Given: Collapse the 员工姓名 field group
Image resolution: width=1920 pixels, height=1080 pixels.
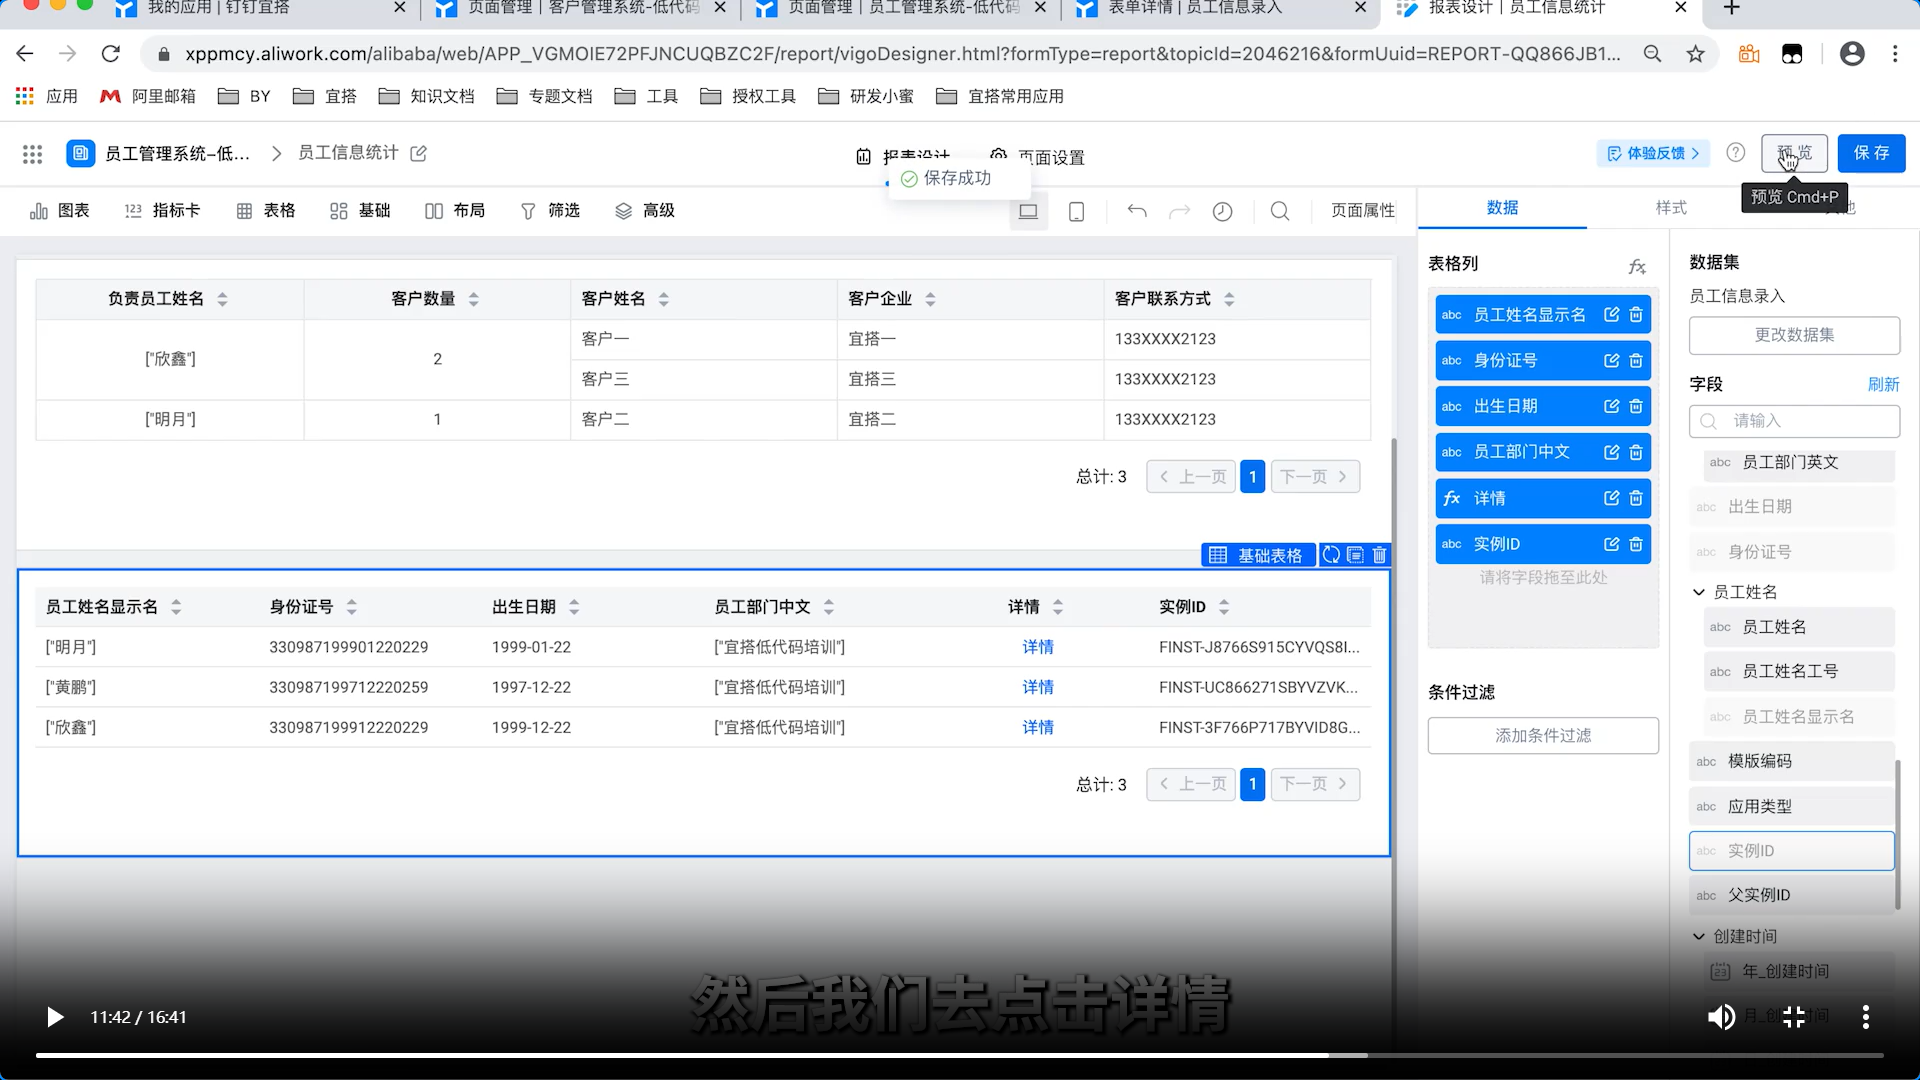Looking at the screenshot, I should [1698, 592].
